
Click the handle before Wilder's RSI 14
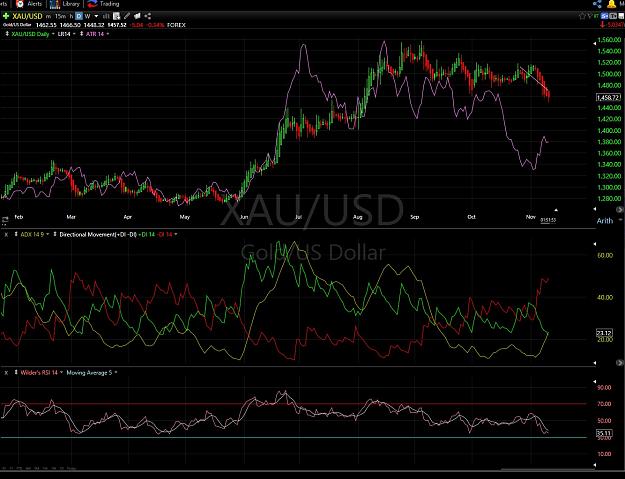coord(16,373)
